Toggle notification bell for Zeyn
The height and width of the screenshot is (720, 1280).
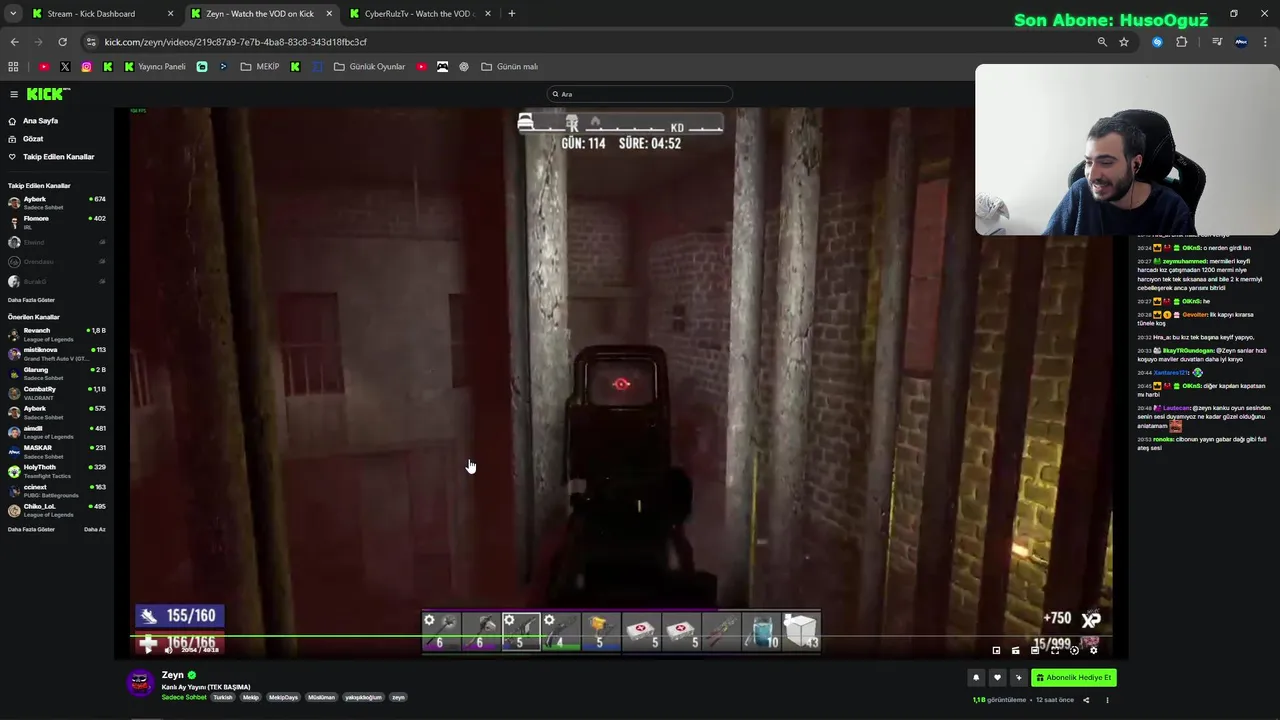click(x=976, y=678)
